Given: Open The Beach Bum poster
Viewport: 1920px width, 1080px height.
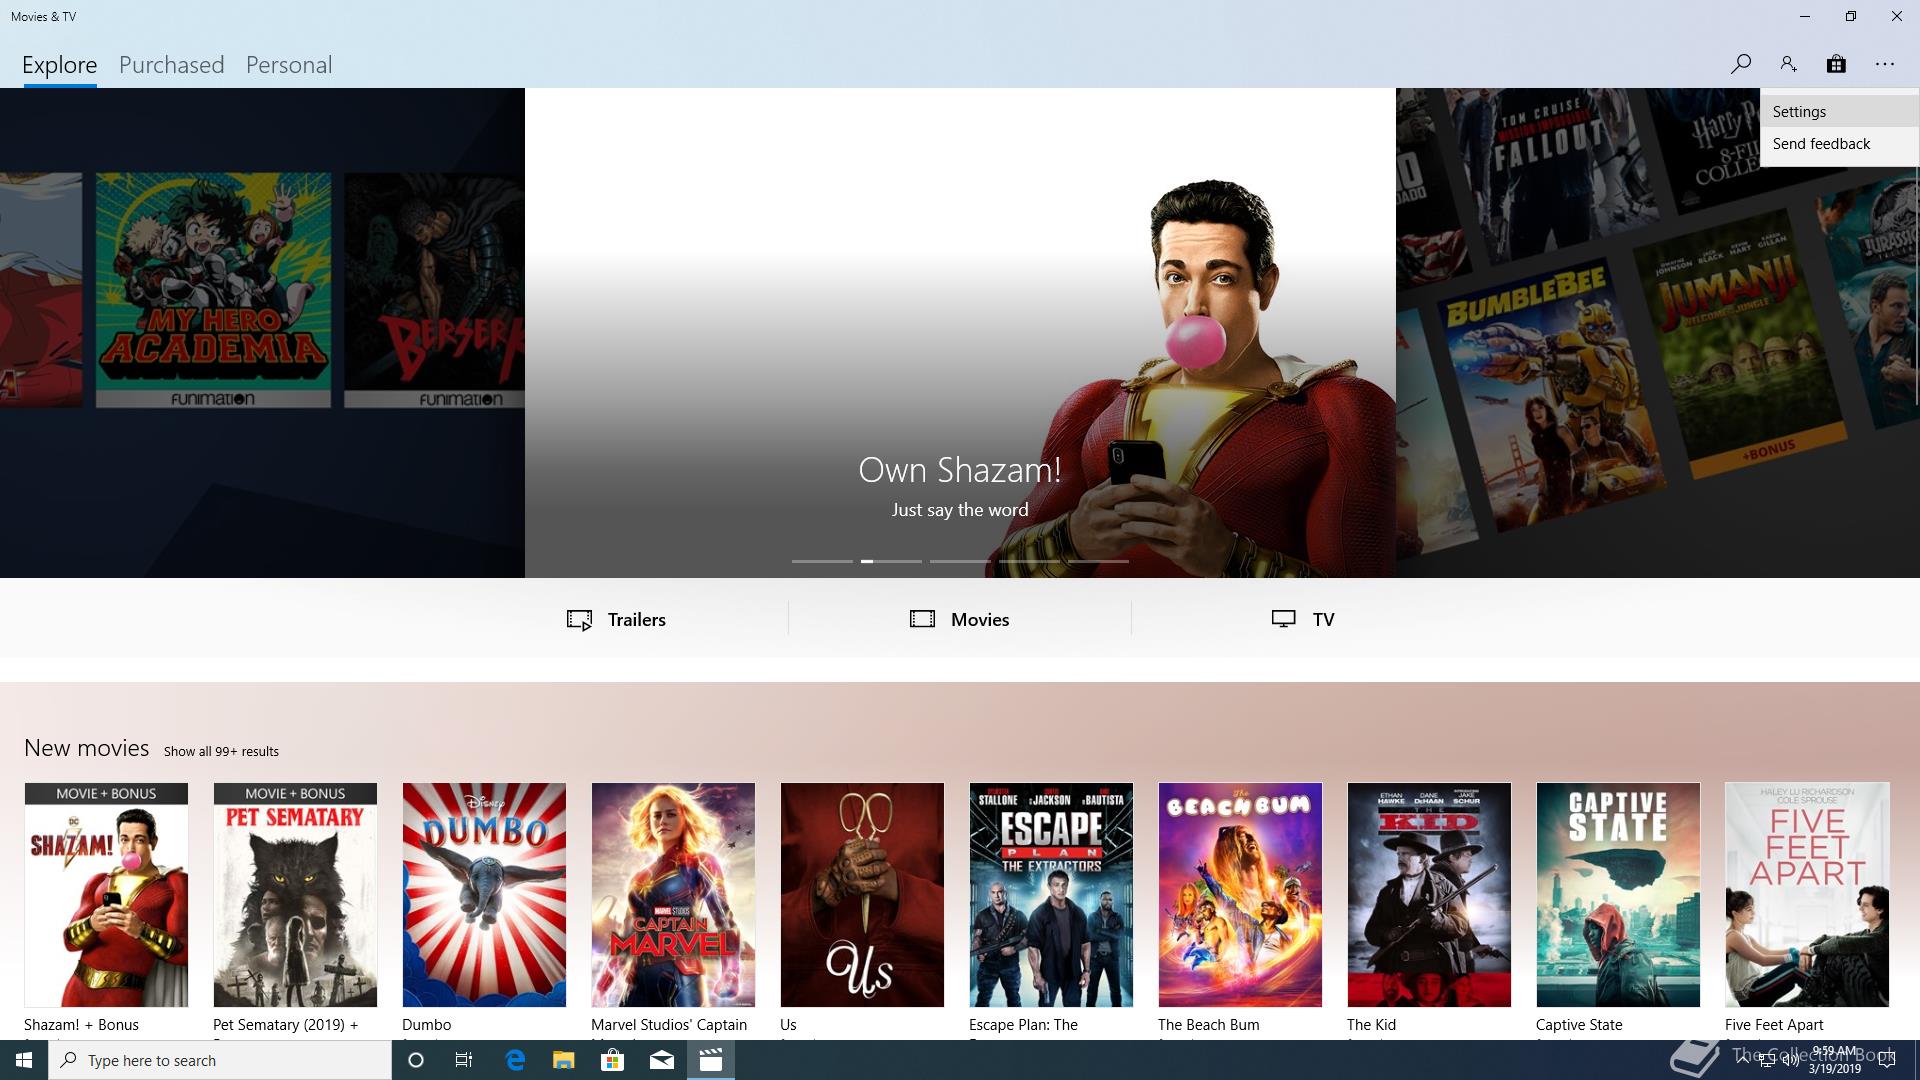Looking at the screenshot, I should (x=1240, y=895).
